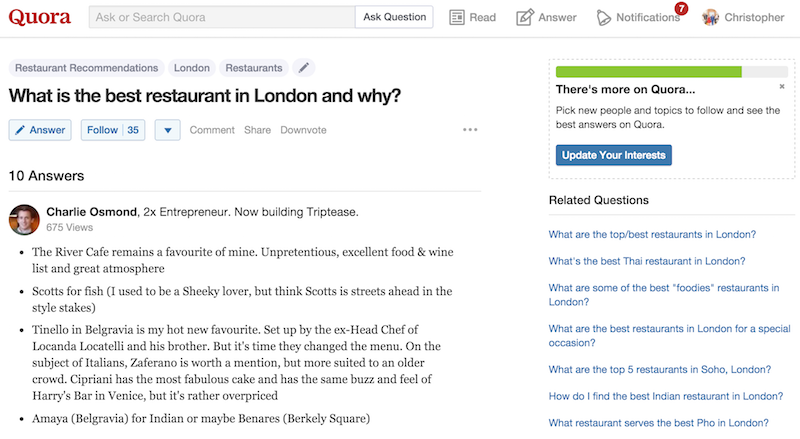Open best Thai restaurant in London question
800x439 pixels.
click(646, 261)
